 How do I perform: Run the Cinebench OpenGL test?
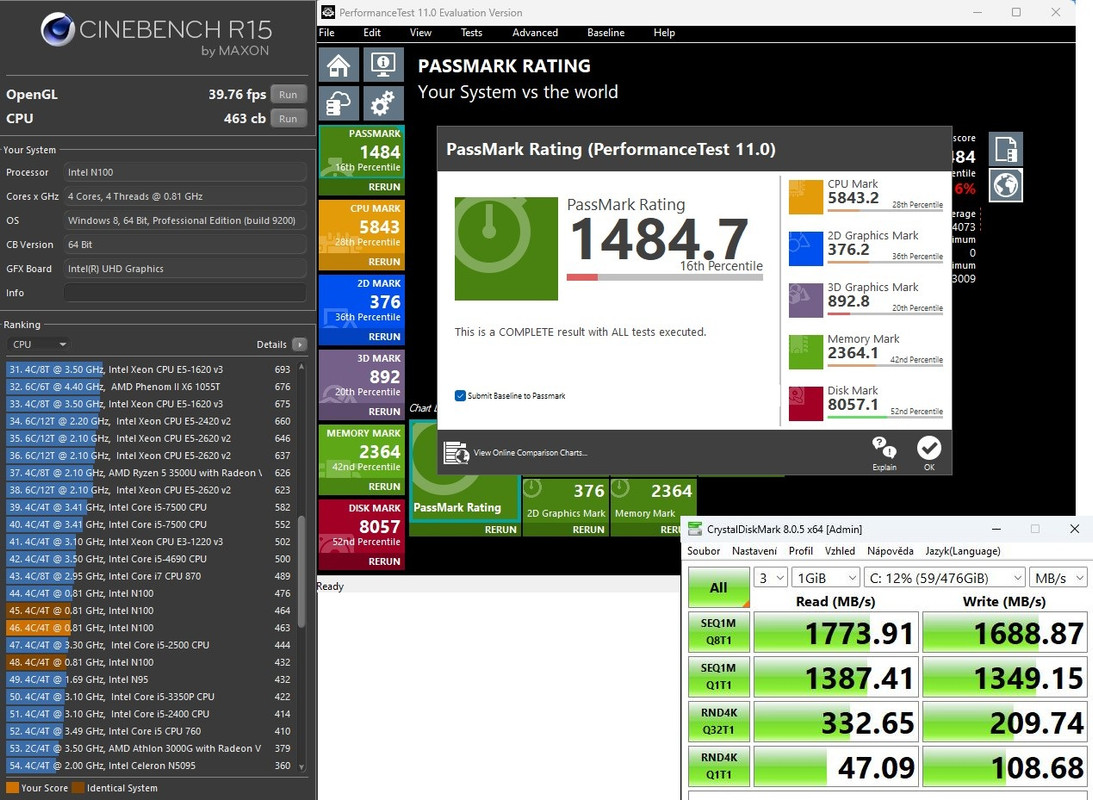[x=288, y=95]
